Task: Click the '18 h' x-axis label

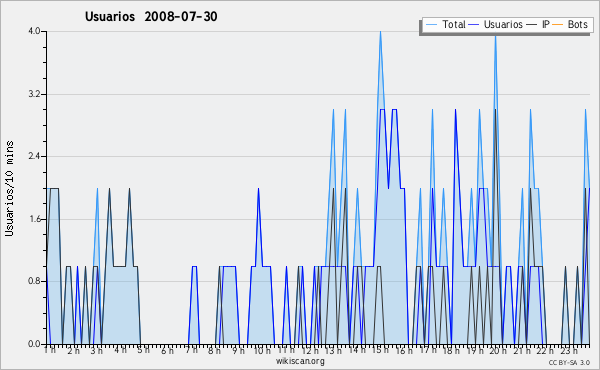Action: point(451,350)
